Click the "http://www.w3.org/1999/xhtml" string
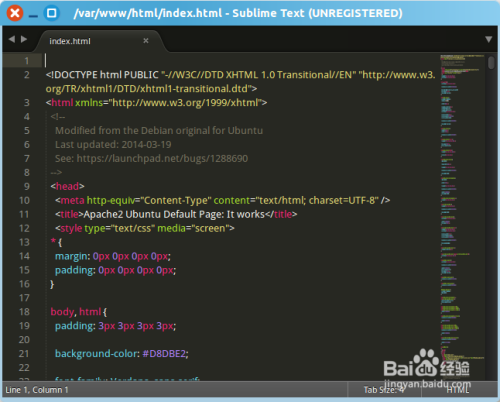 [x=185, y=103]
